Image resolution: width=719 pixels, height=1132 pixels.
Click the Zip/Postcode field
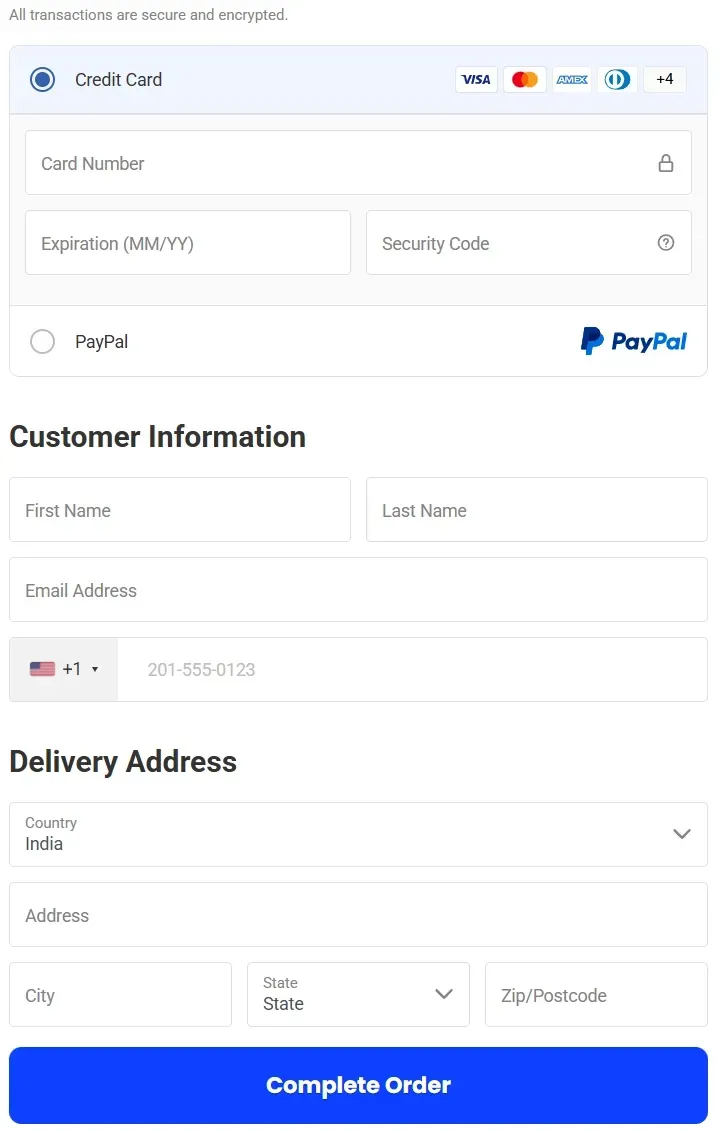595,994
